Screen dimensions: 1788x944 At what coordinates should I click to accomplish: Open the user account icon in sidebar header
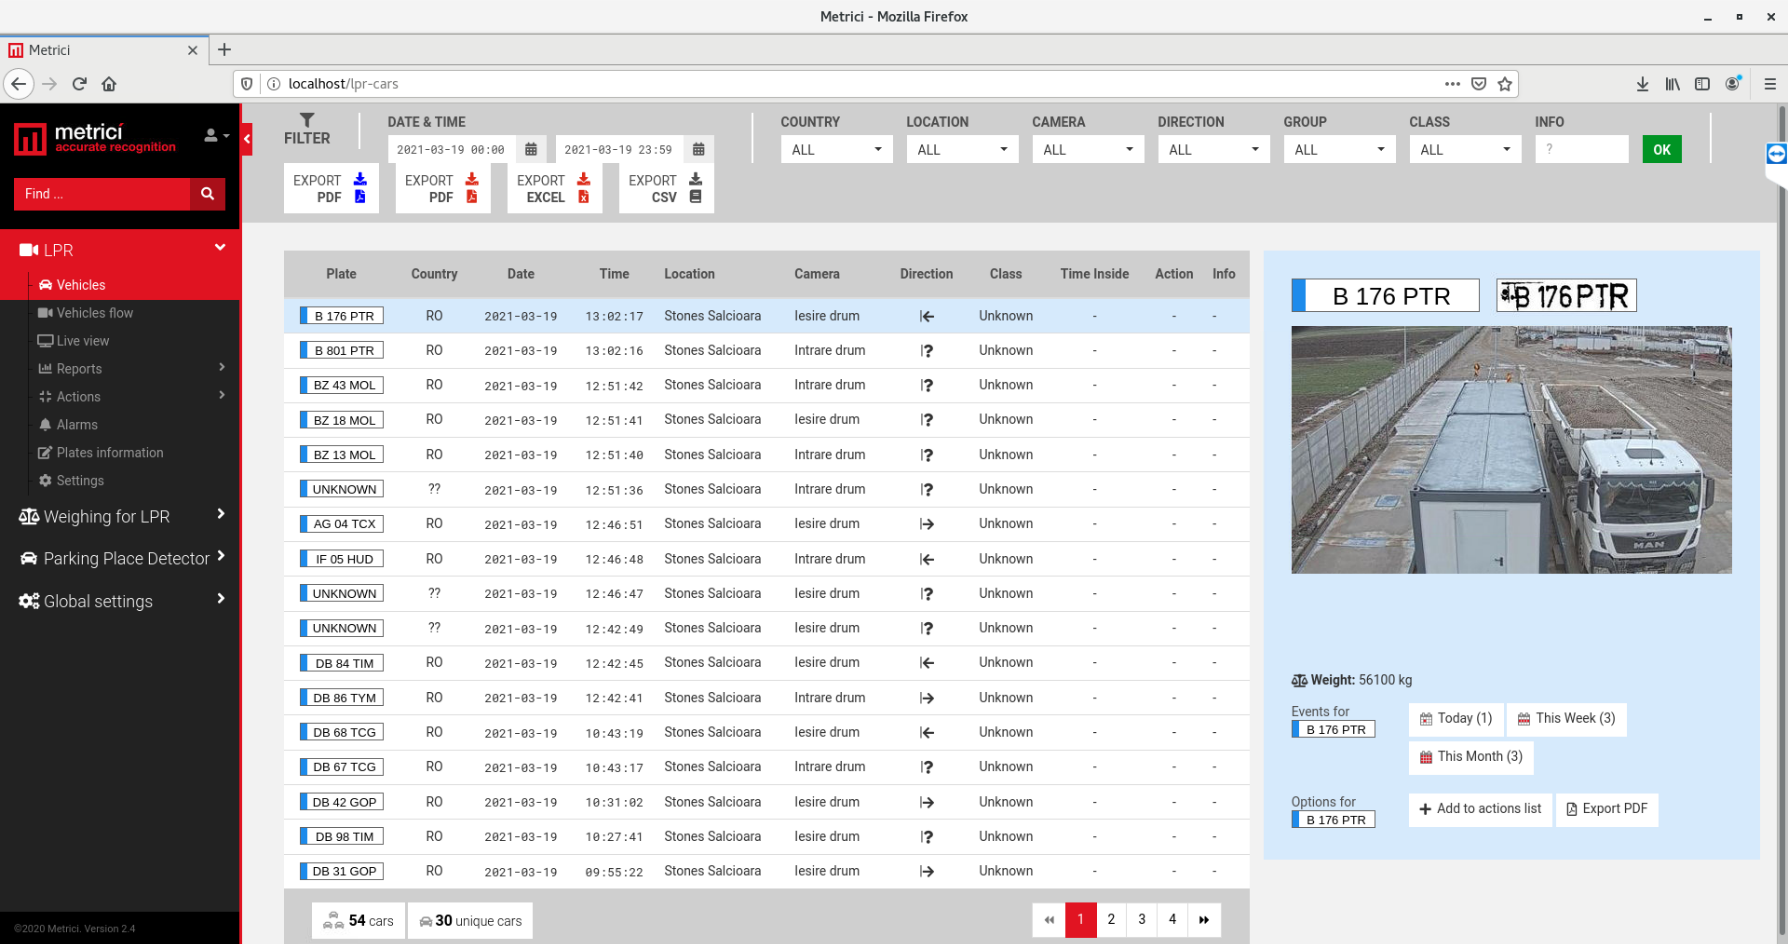(216, 135)
